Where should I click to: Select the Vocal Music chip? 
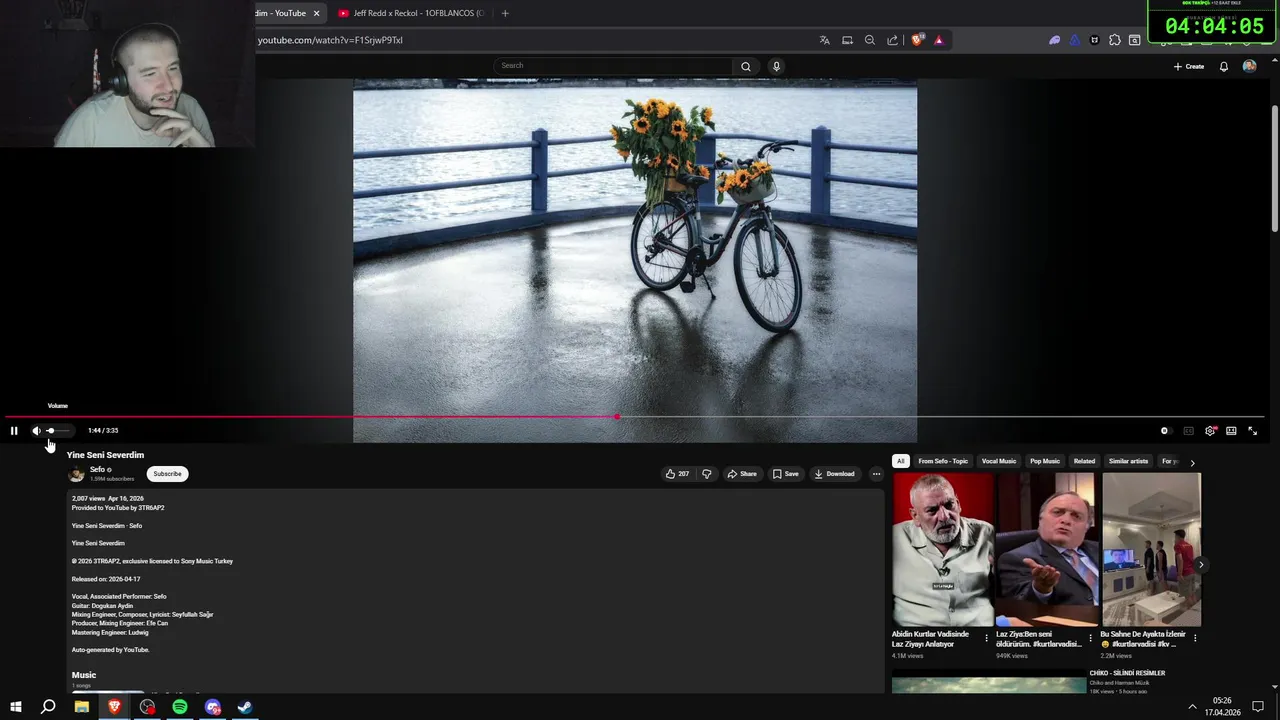(998, 461)
